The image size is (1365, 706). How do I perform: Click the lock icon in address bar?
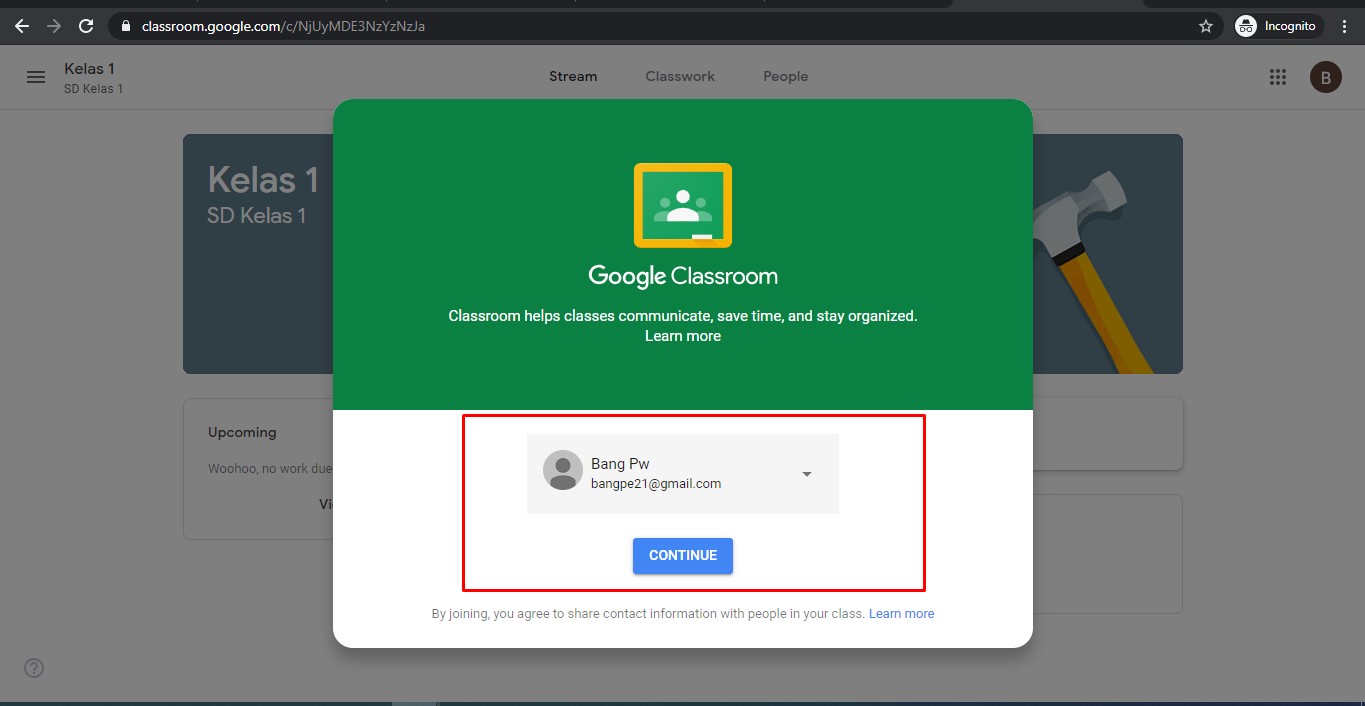point(126,26)
